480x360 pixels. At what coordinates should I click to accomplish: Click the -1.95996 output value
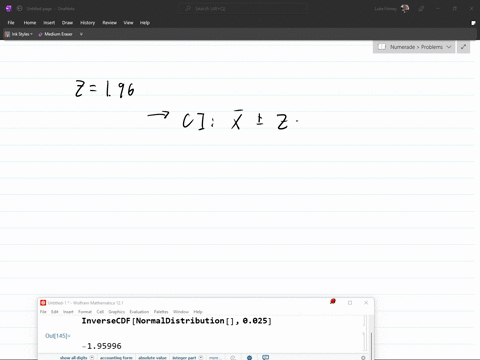[x=102, y=346]
